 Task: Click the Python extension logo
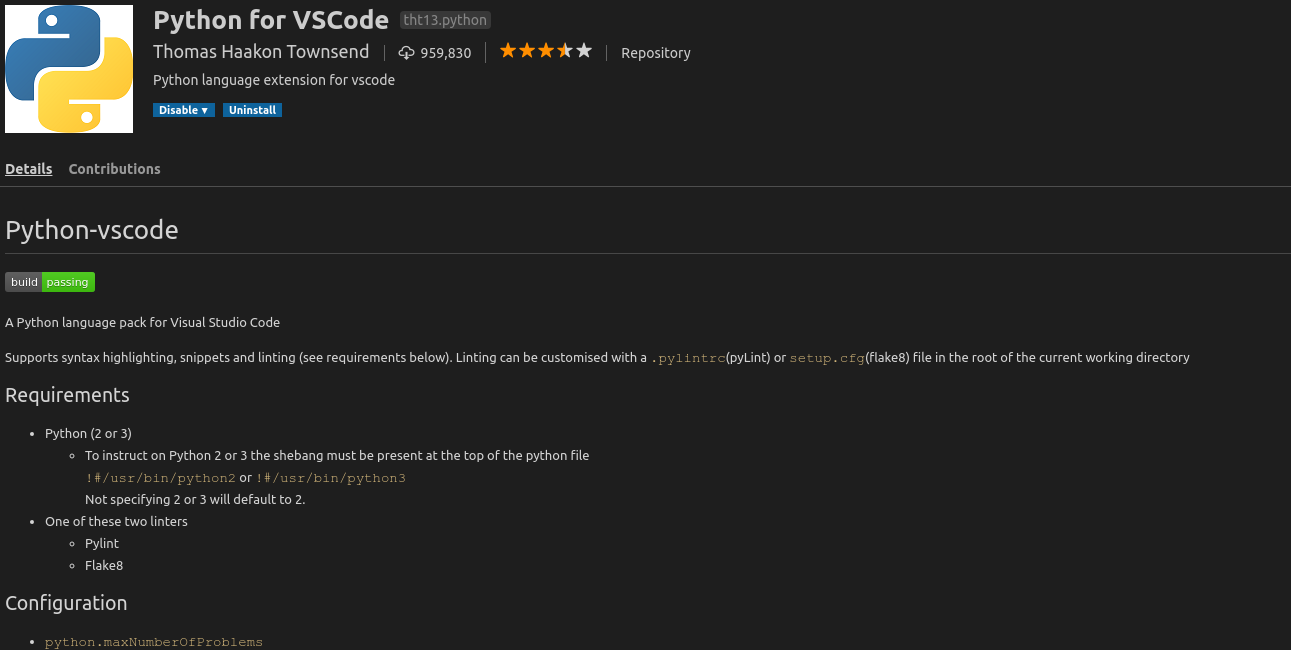(x=68, y=68)
